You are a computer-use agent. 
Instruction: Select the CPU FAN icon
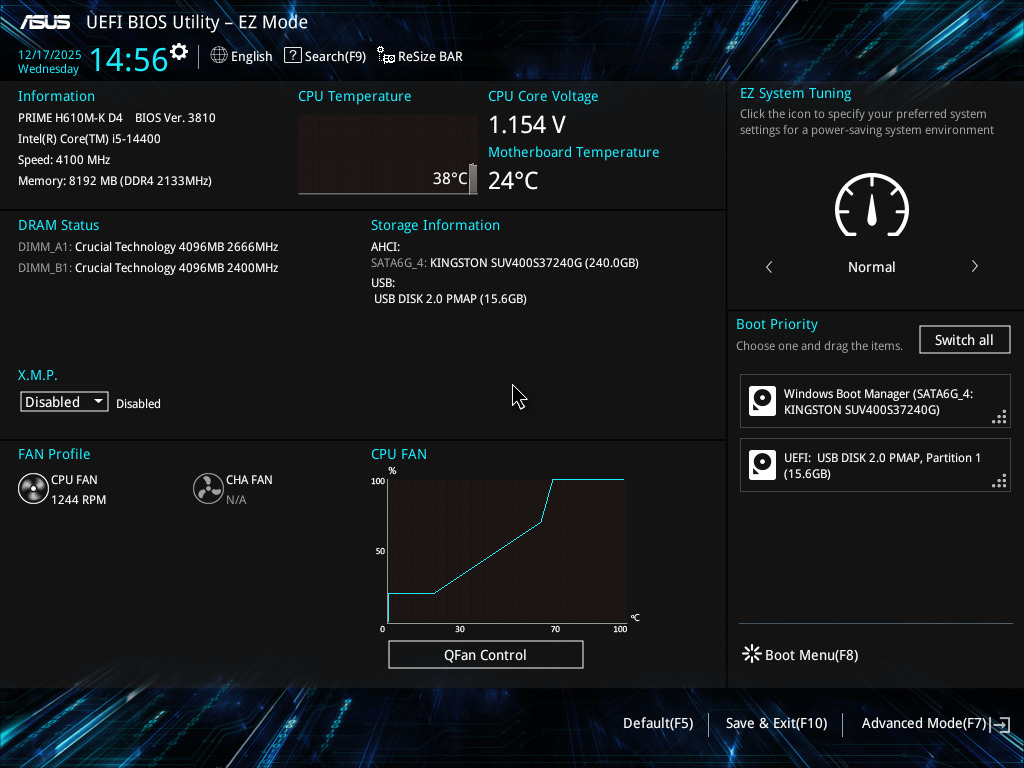[33, 488]
